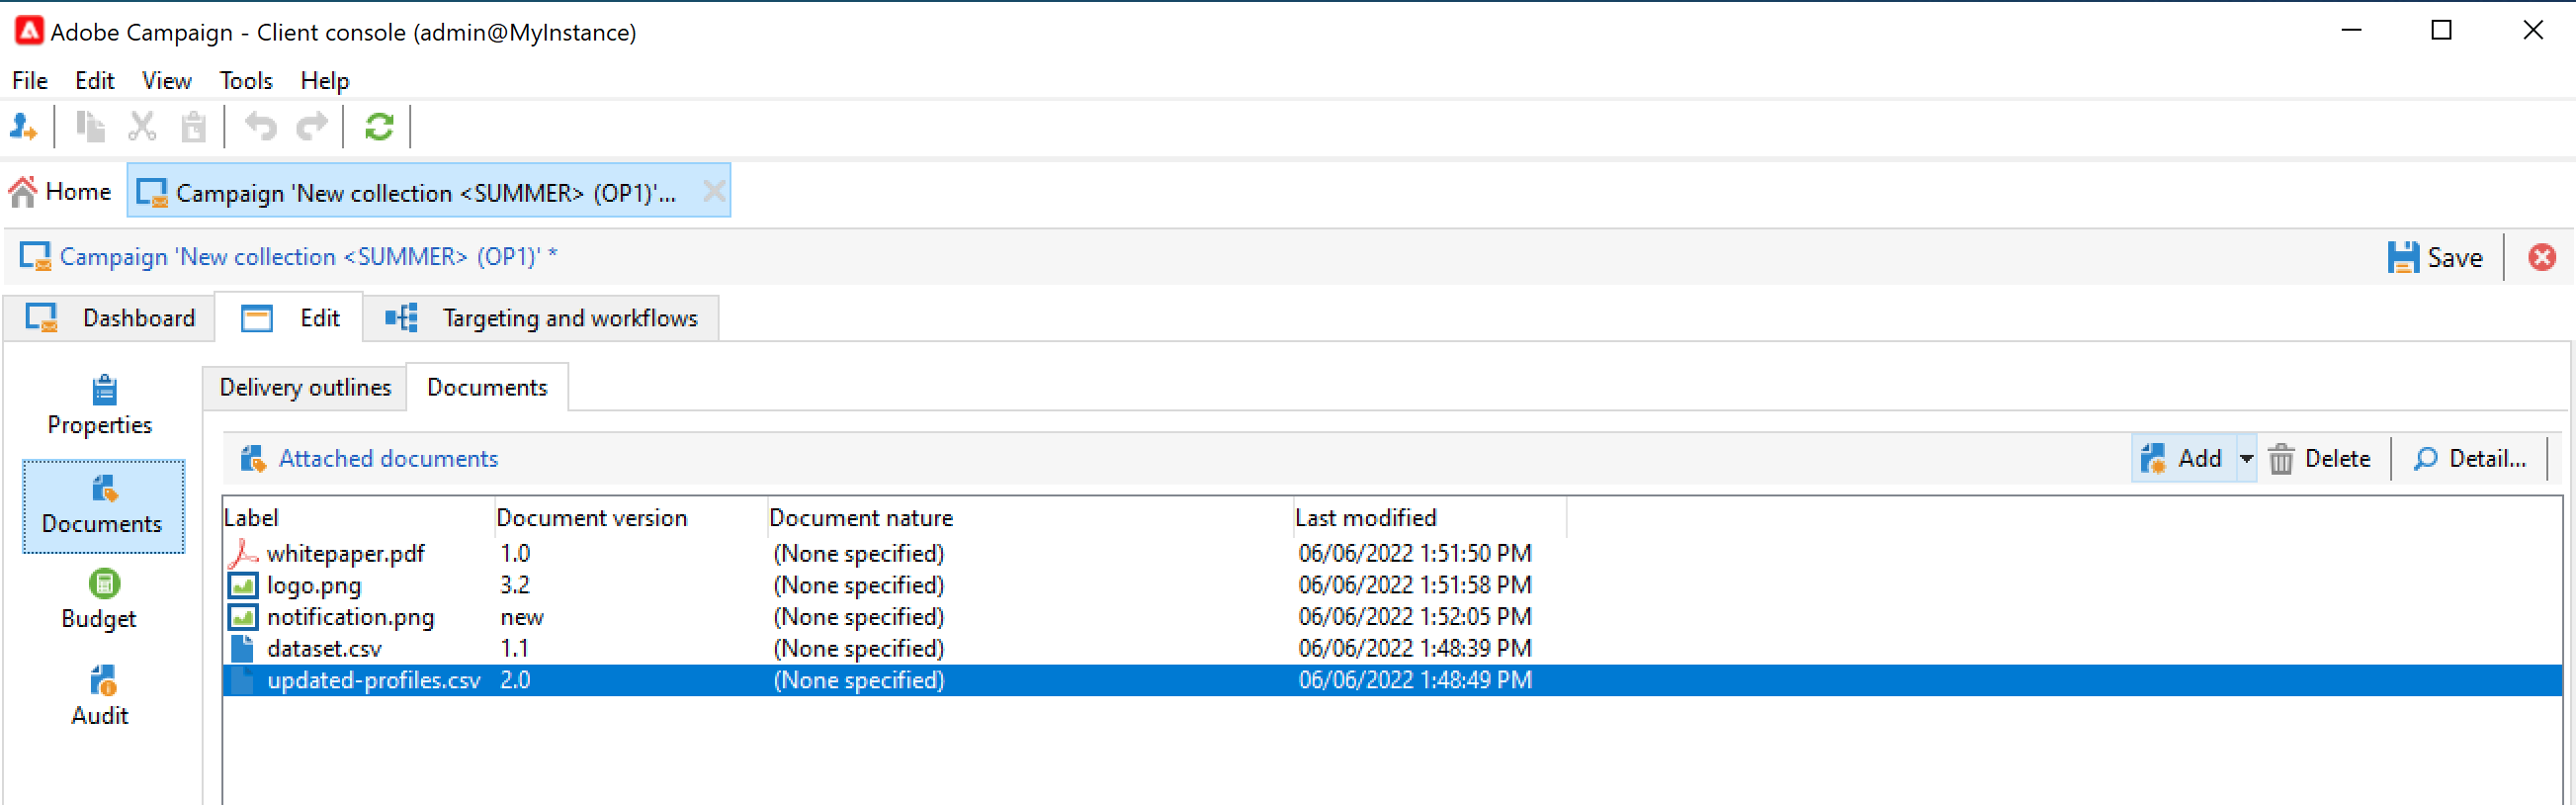Screen dimensions: 2576x805
Task: Click timestamp 06/06/2022 1:51:50 PM
Action: coord(1415,553)
